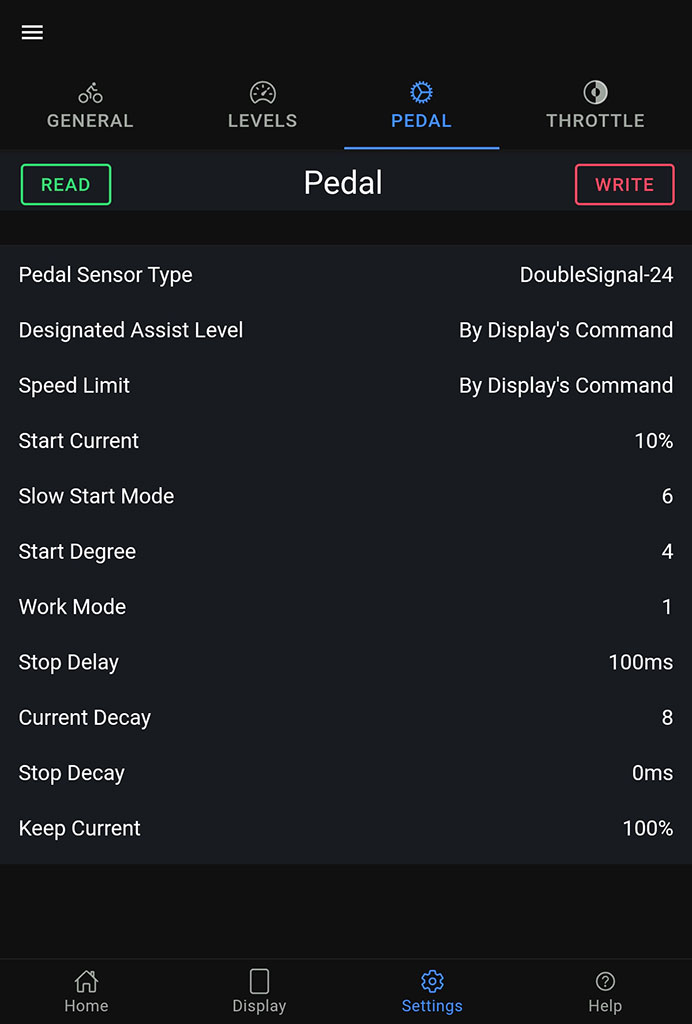692x1024 pixels.
Task: Click the Settings gear in bottom bar
Action: pyautogui.click(x=432, y=981)
